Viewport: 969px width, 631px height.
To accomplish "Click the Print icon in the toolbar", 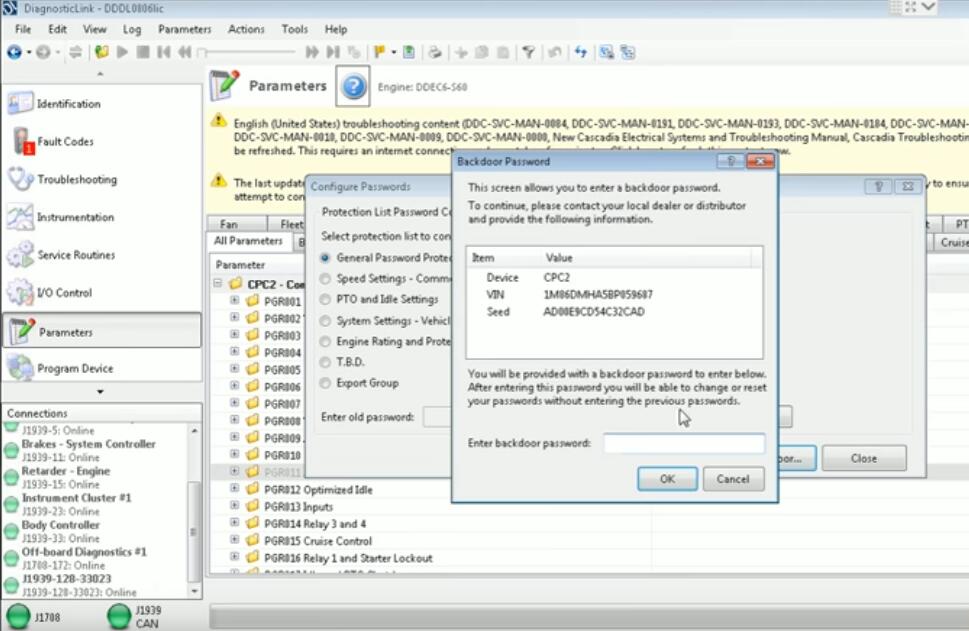I will coord(435,53).
